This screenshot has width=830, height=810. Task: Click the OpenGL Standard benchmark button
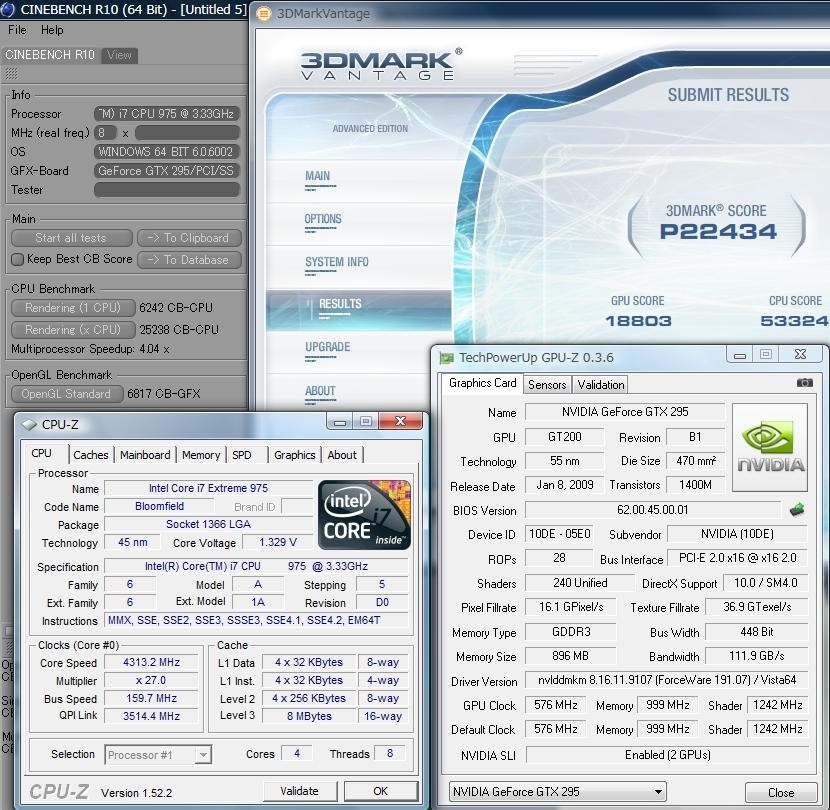66,394
